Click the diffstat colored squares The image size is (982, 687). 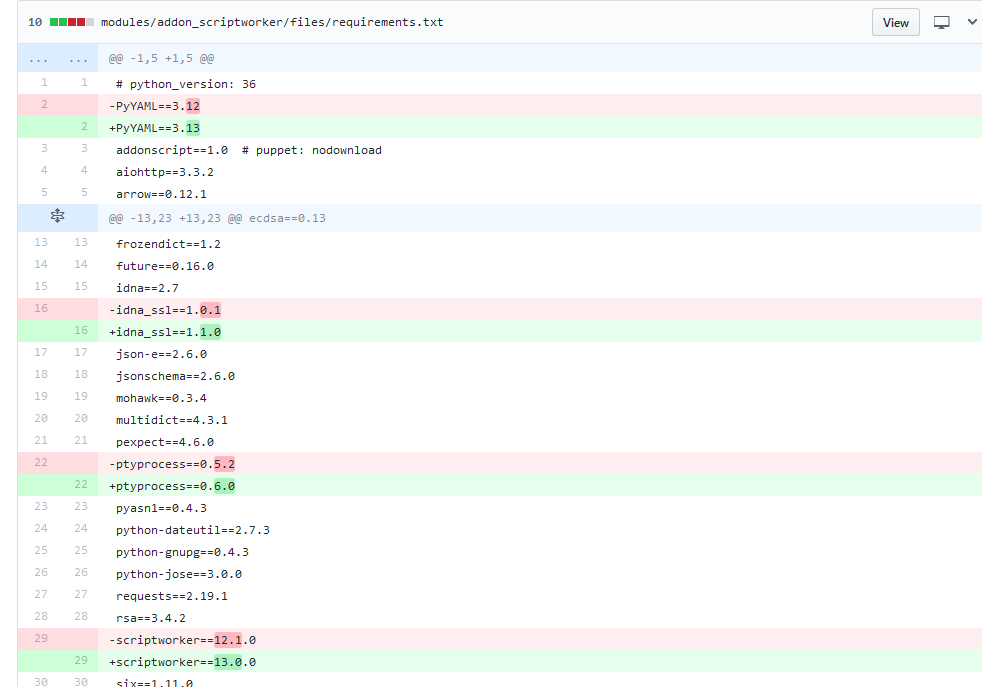[x=72, y=22]
